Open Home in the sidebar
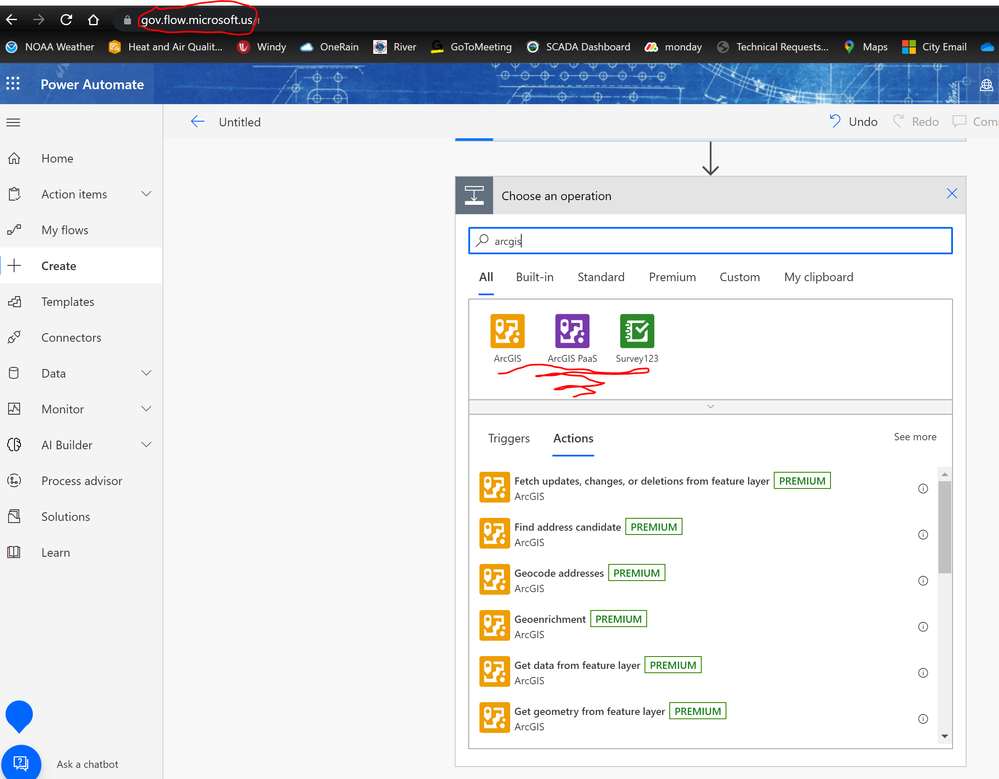The height and width of the screenshot is (779, 999). click(x=81, y=158)
